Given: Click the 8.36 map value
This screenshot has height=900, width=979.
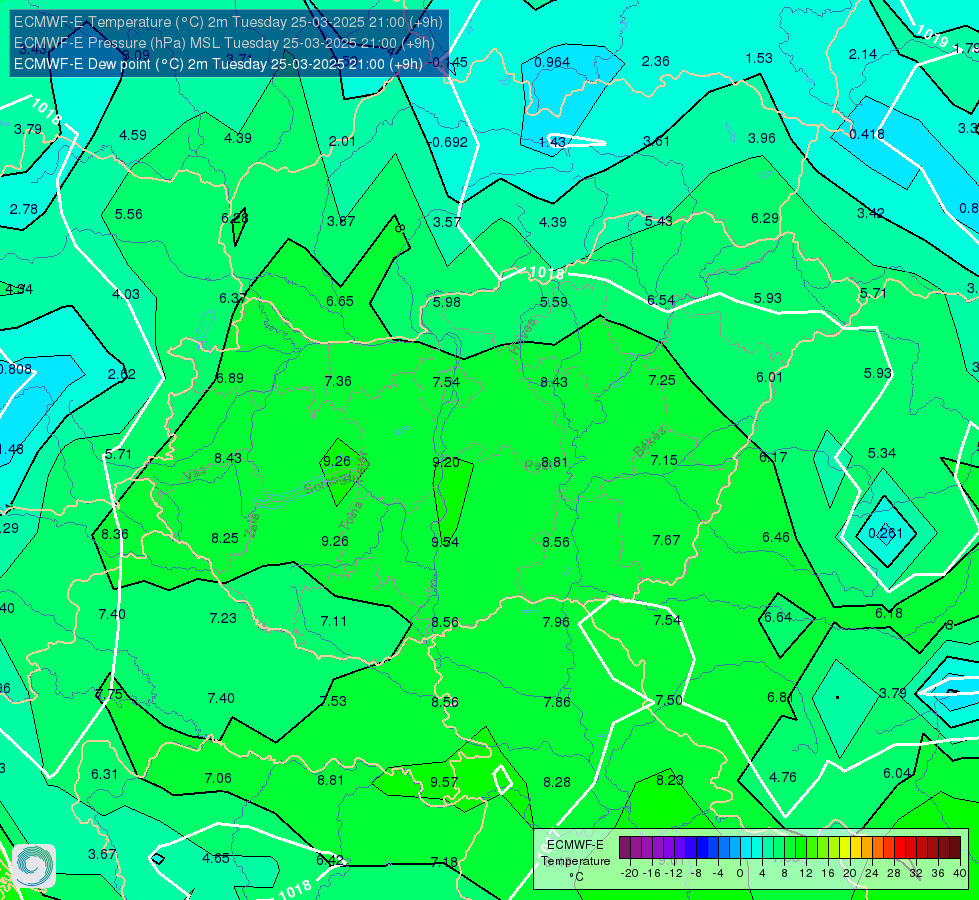Looking at the screenshot, I should coord(115,534).
